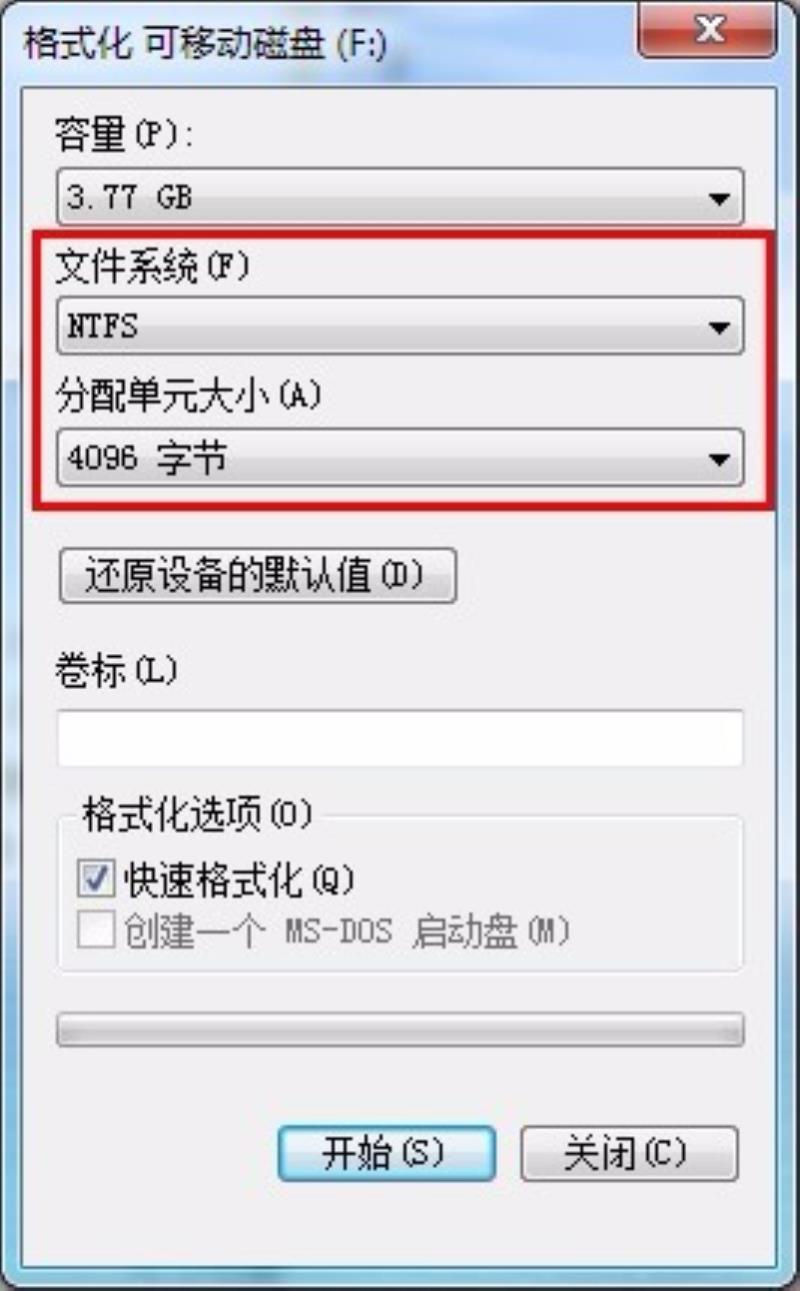
Task: Click the 分配单元大小(A) label
Action: 189,397
